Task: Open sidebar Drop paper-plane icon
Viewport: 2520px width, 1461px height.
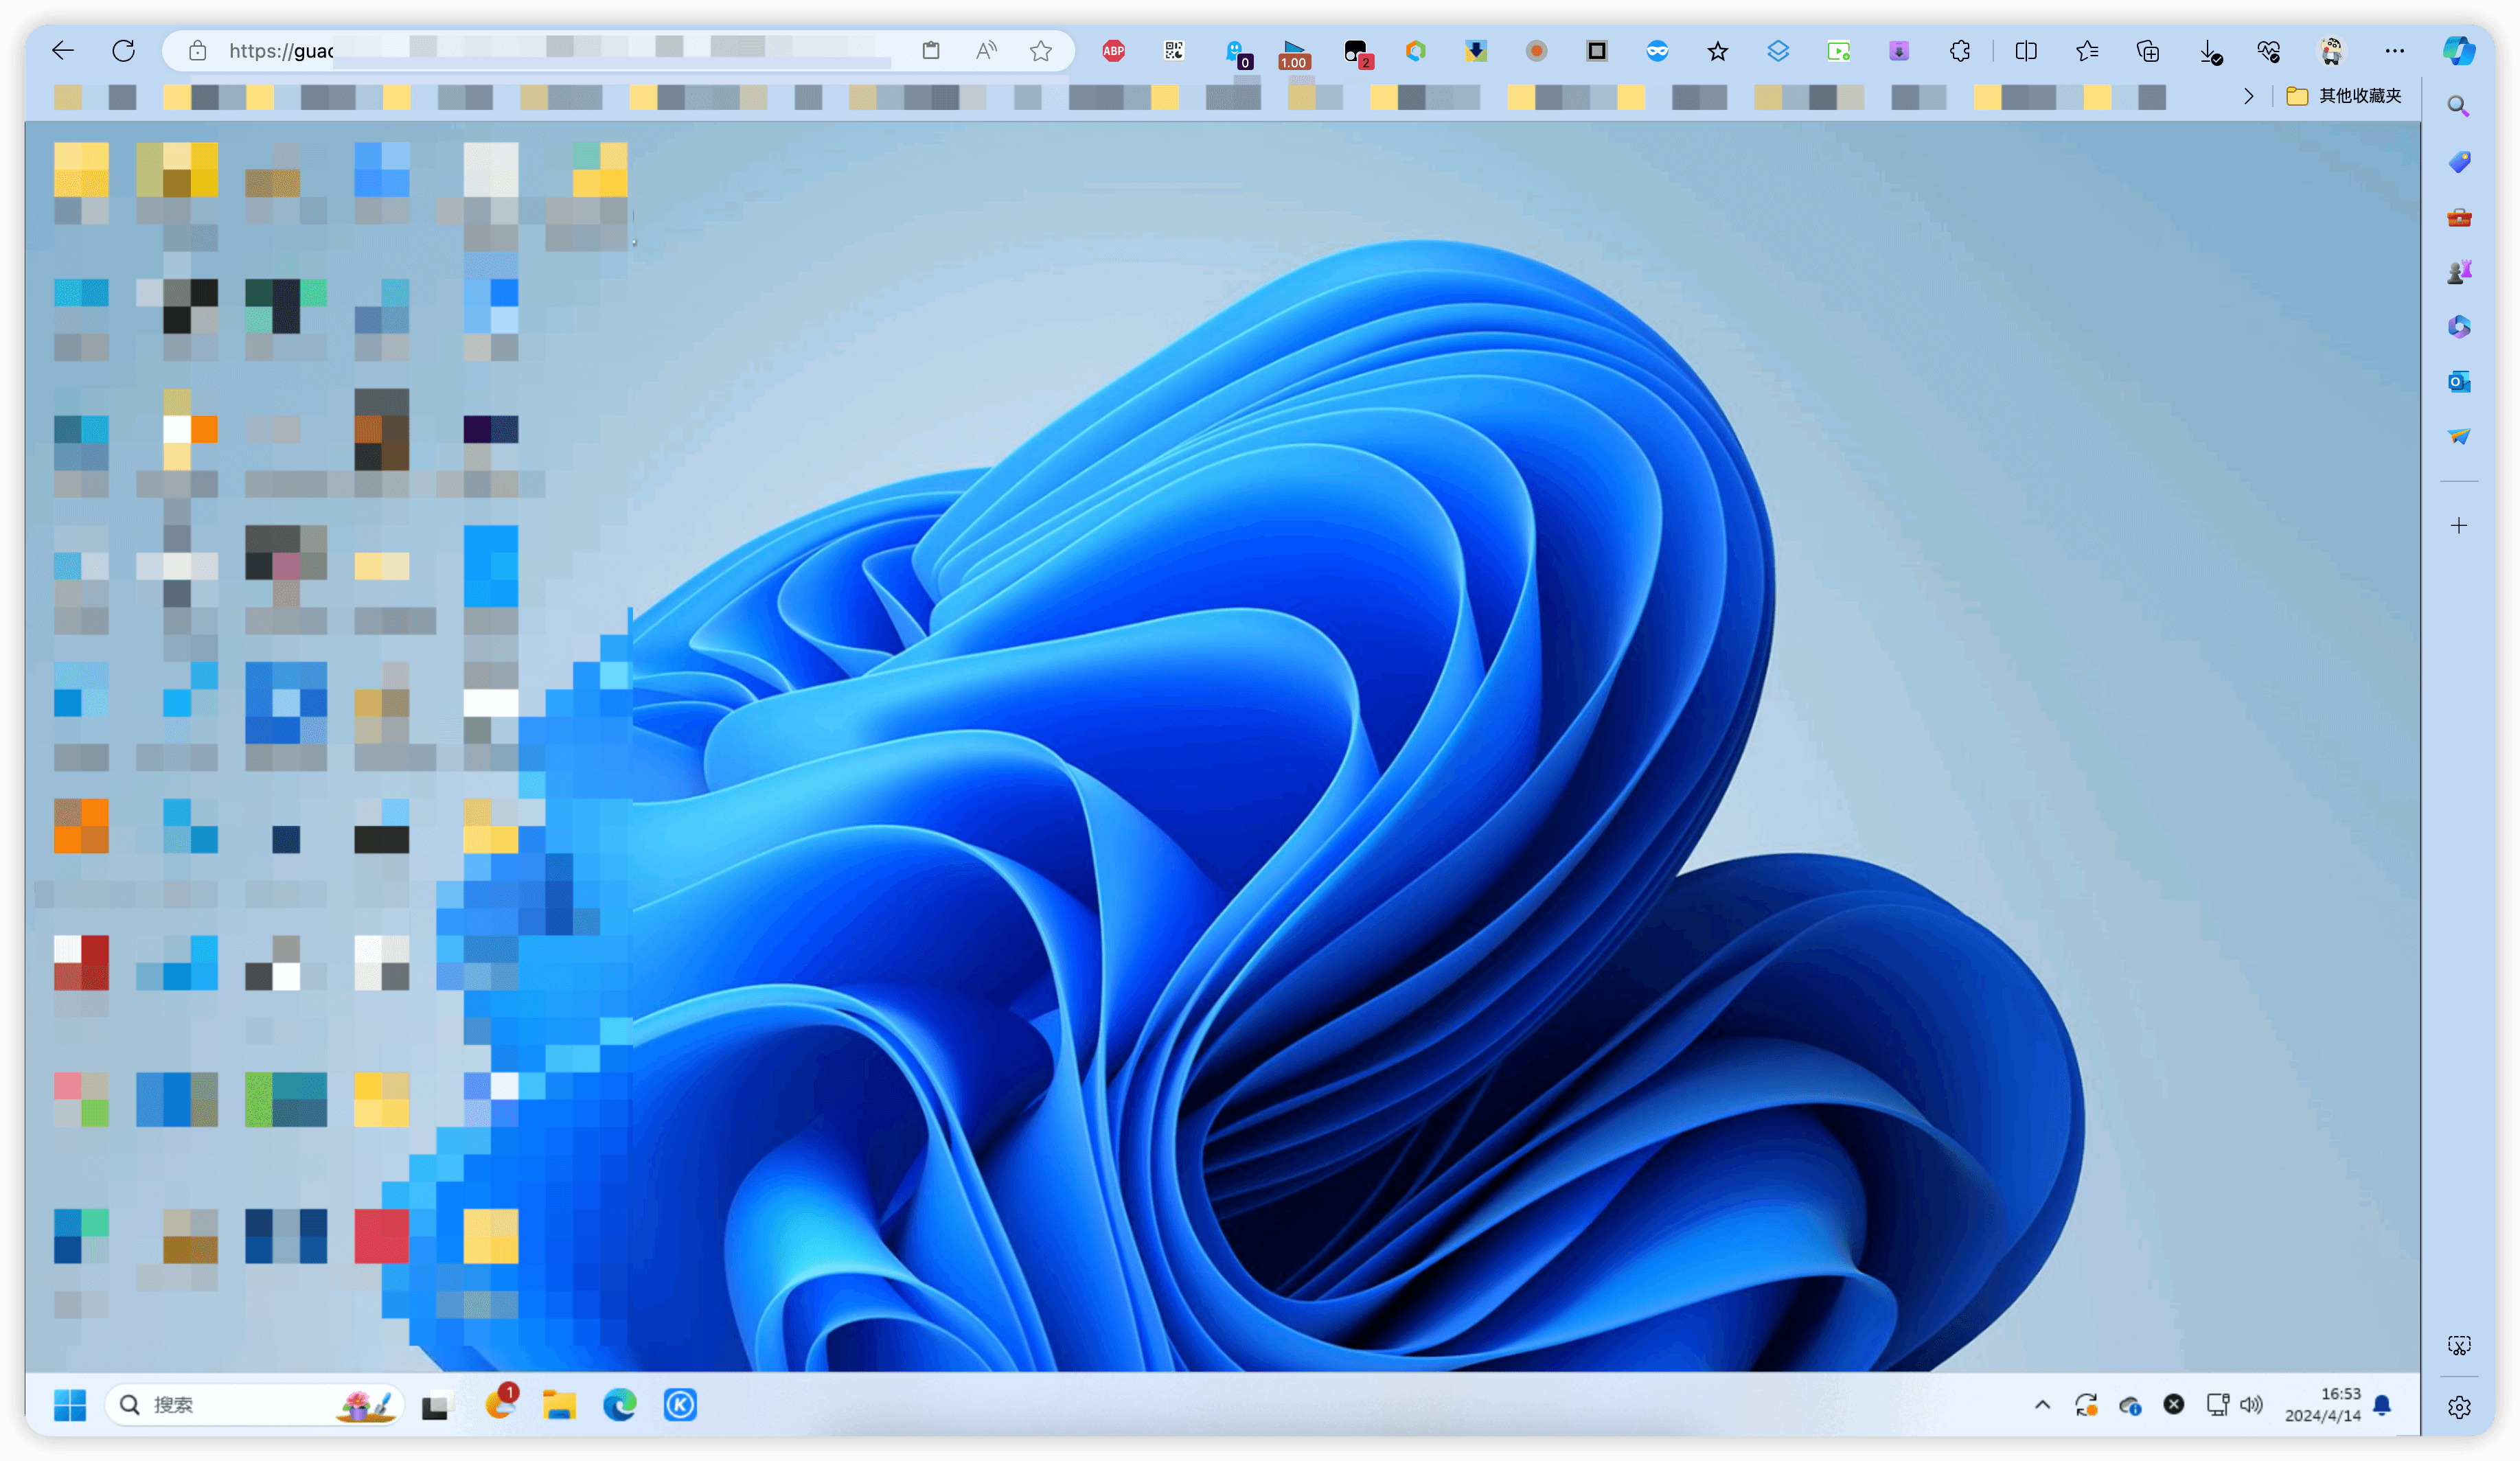Action: point(2459,436)
